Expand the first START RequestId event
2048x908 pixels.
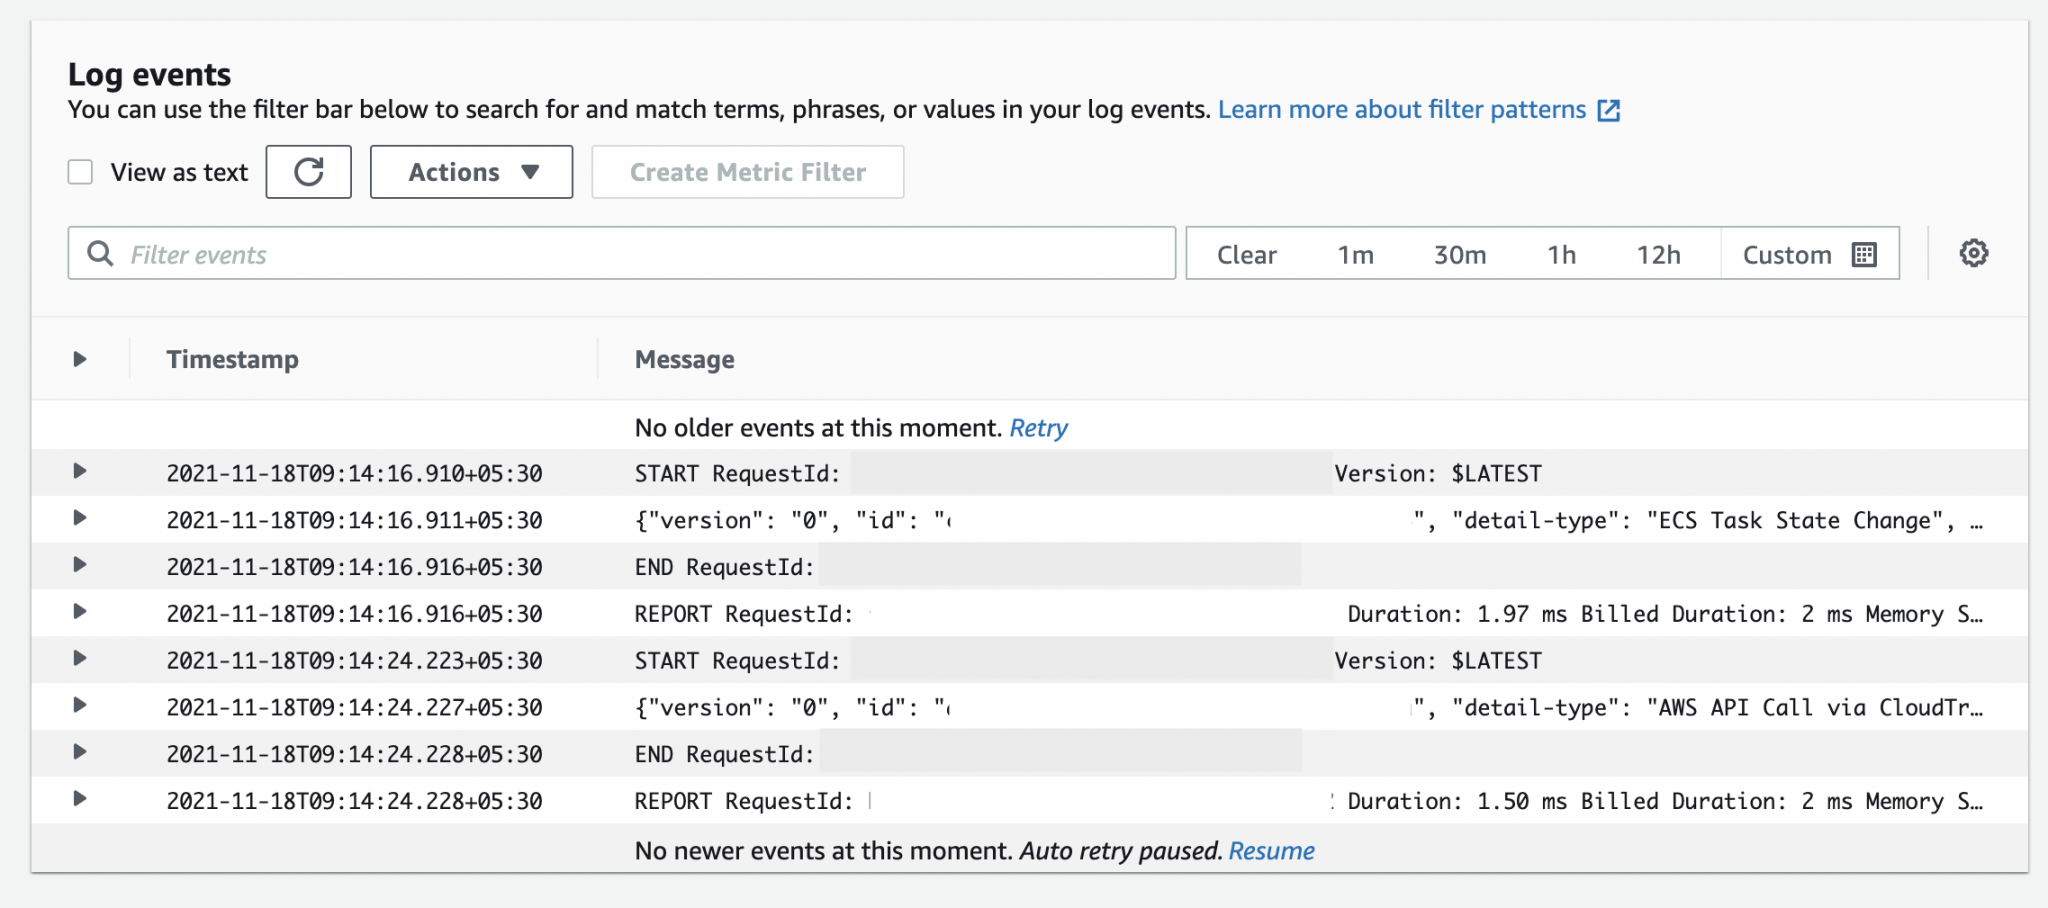click(x=80, y=473)
